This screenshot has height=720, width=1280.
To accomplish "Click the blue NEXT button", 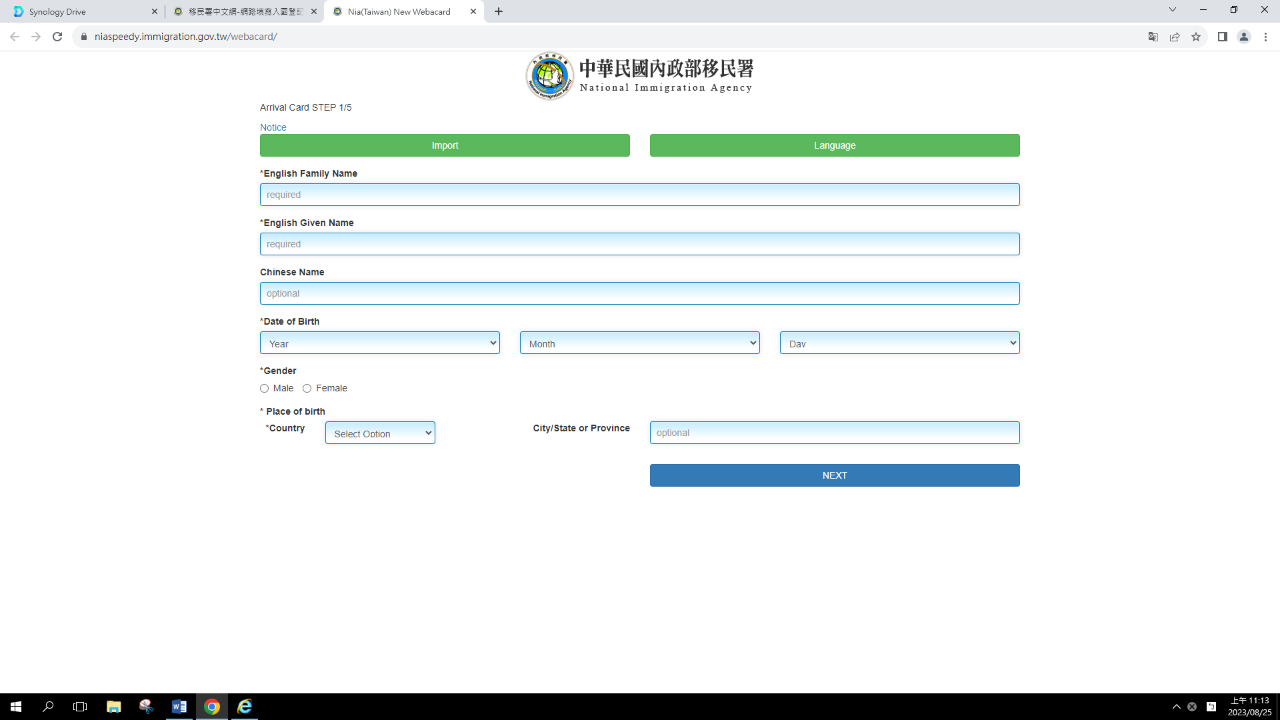I will pos(835,476).
